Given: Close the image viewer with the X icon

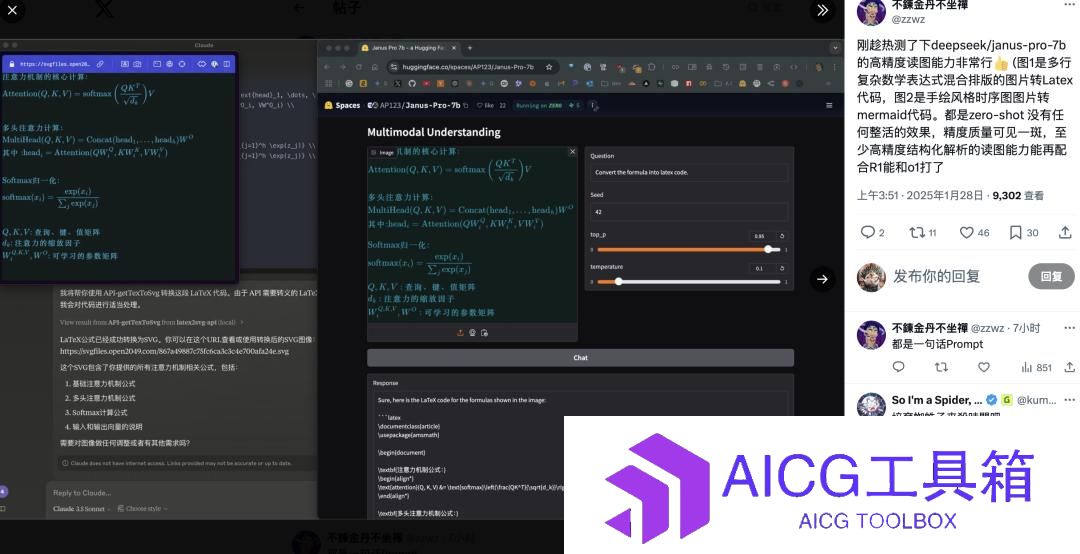Looking at the screenshot, I should click(x=12, y=10).
